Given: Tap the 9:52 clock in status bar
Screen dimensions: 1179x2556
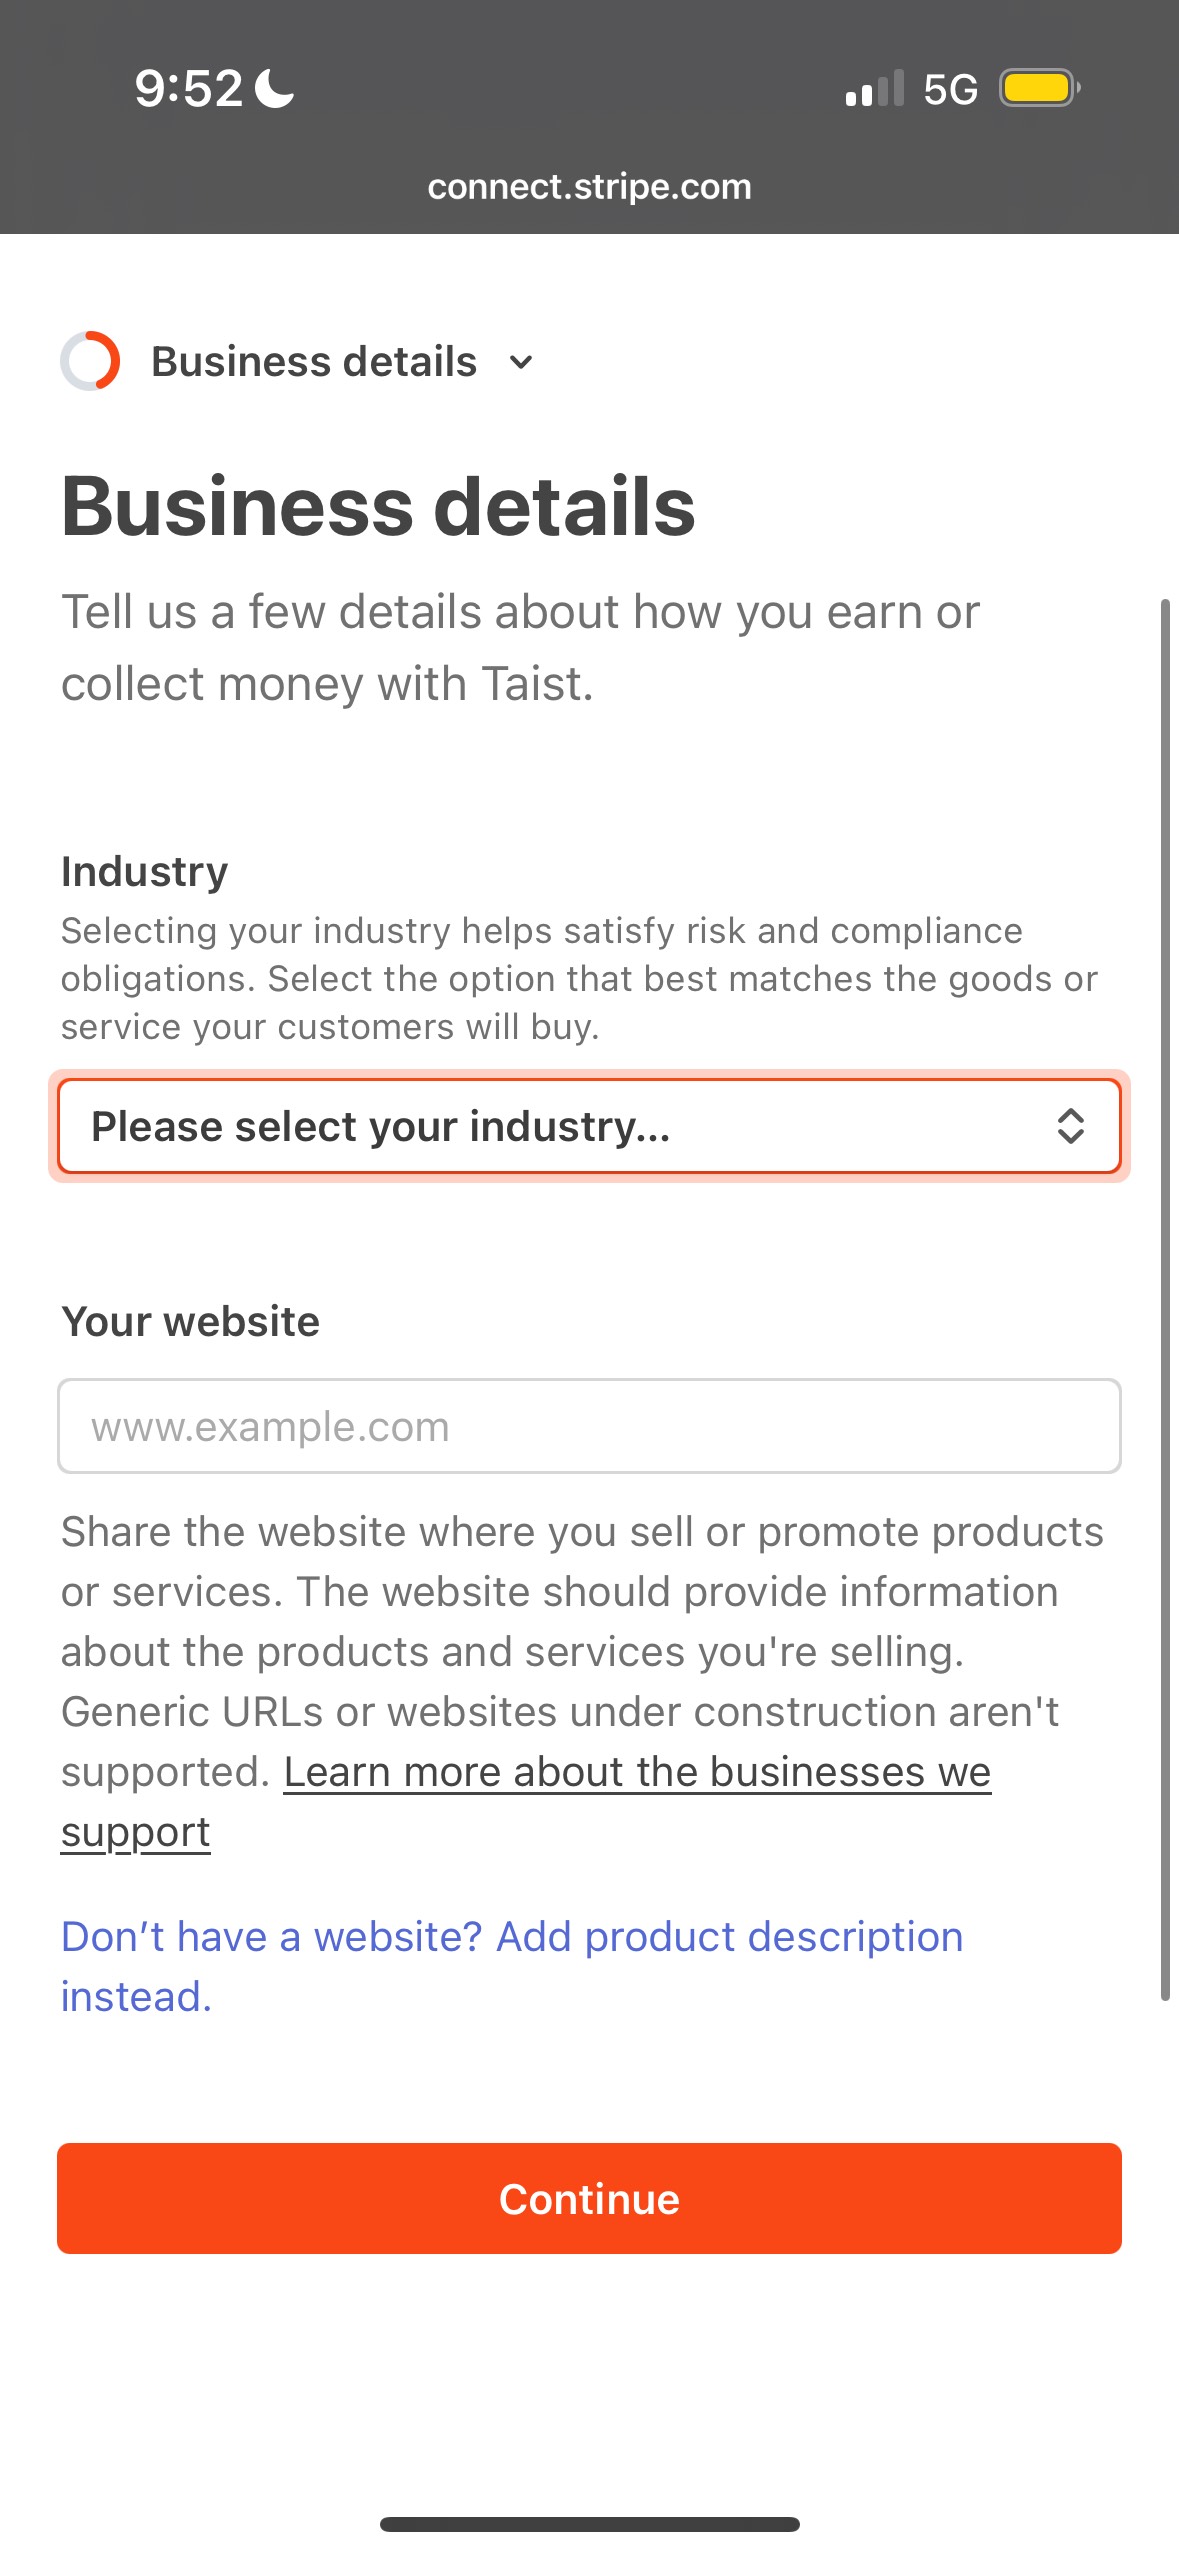Looking at the screenshot, I should (189, 88).
